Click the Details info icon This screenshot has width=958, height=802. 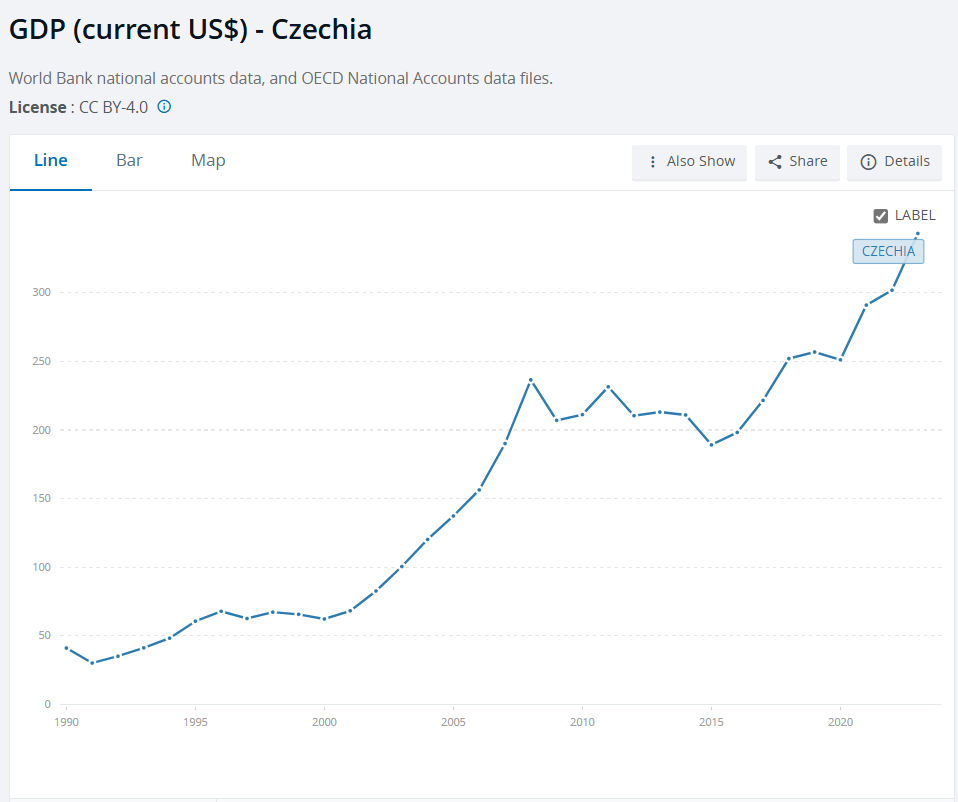[868, 162]
